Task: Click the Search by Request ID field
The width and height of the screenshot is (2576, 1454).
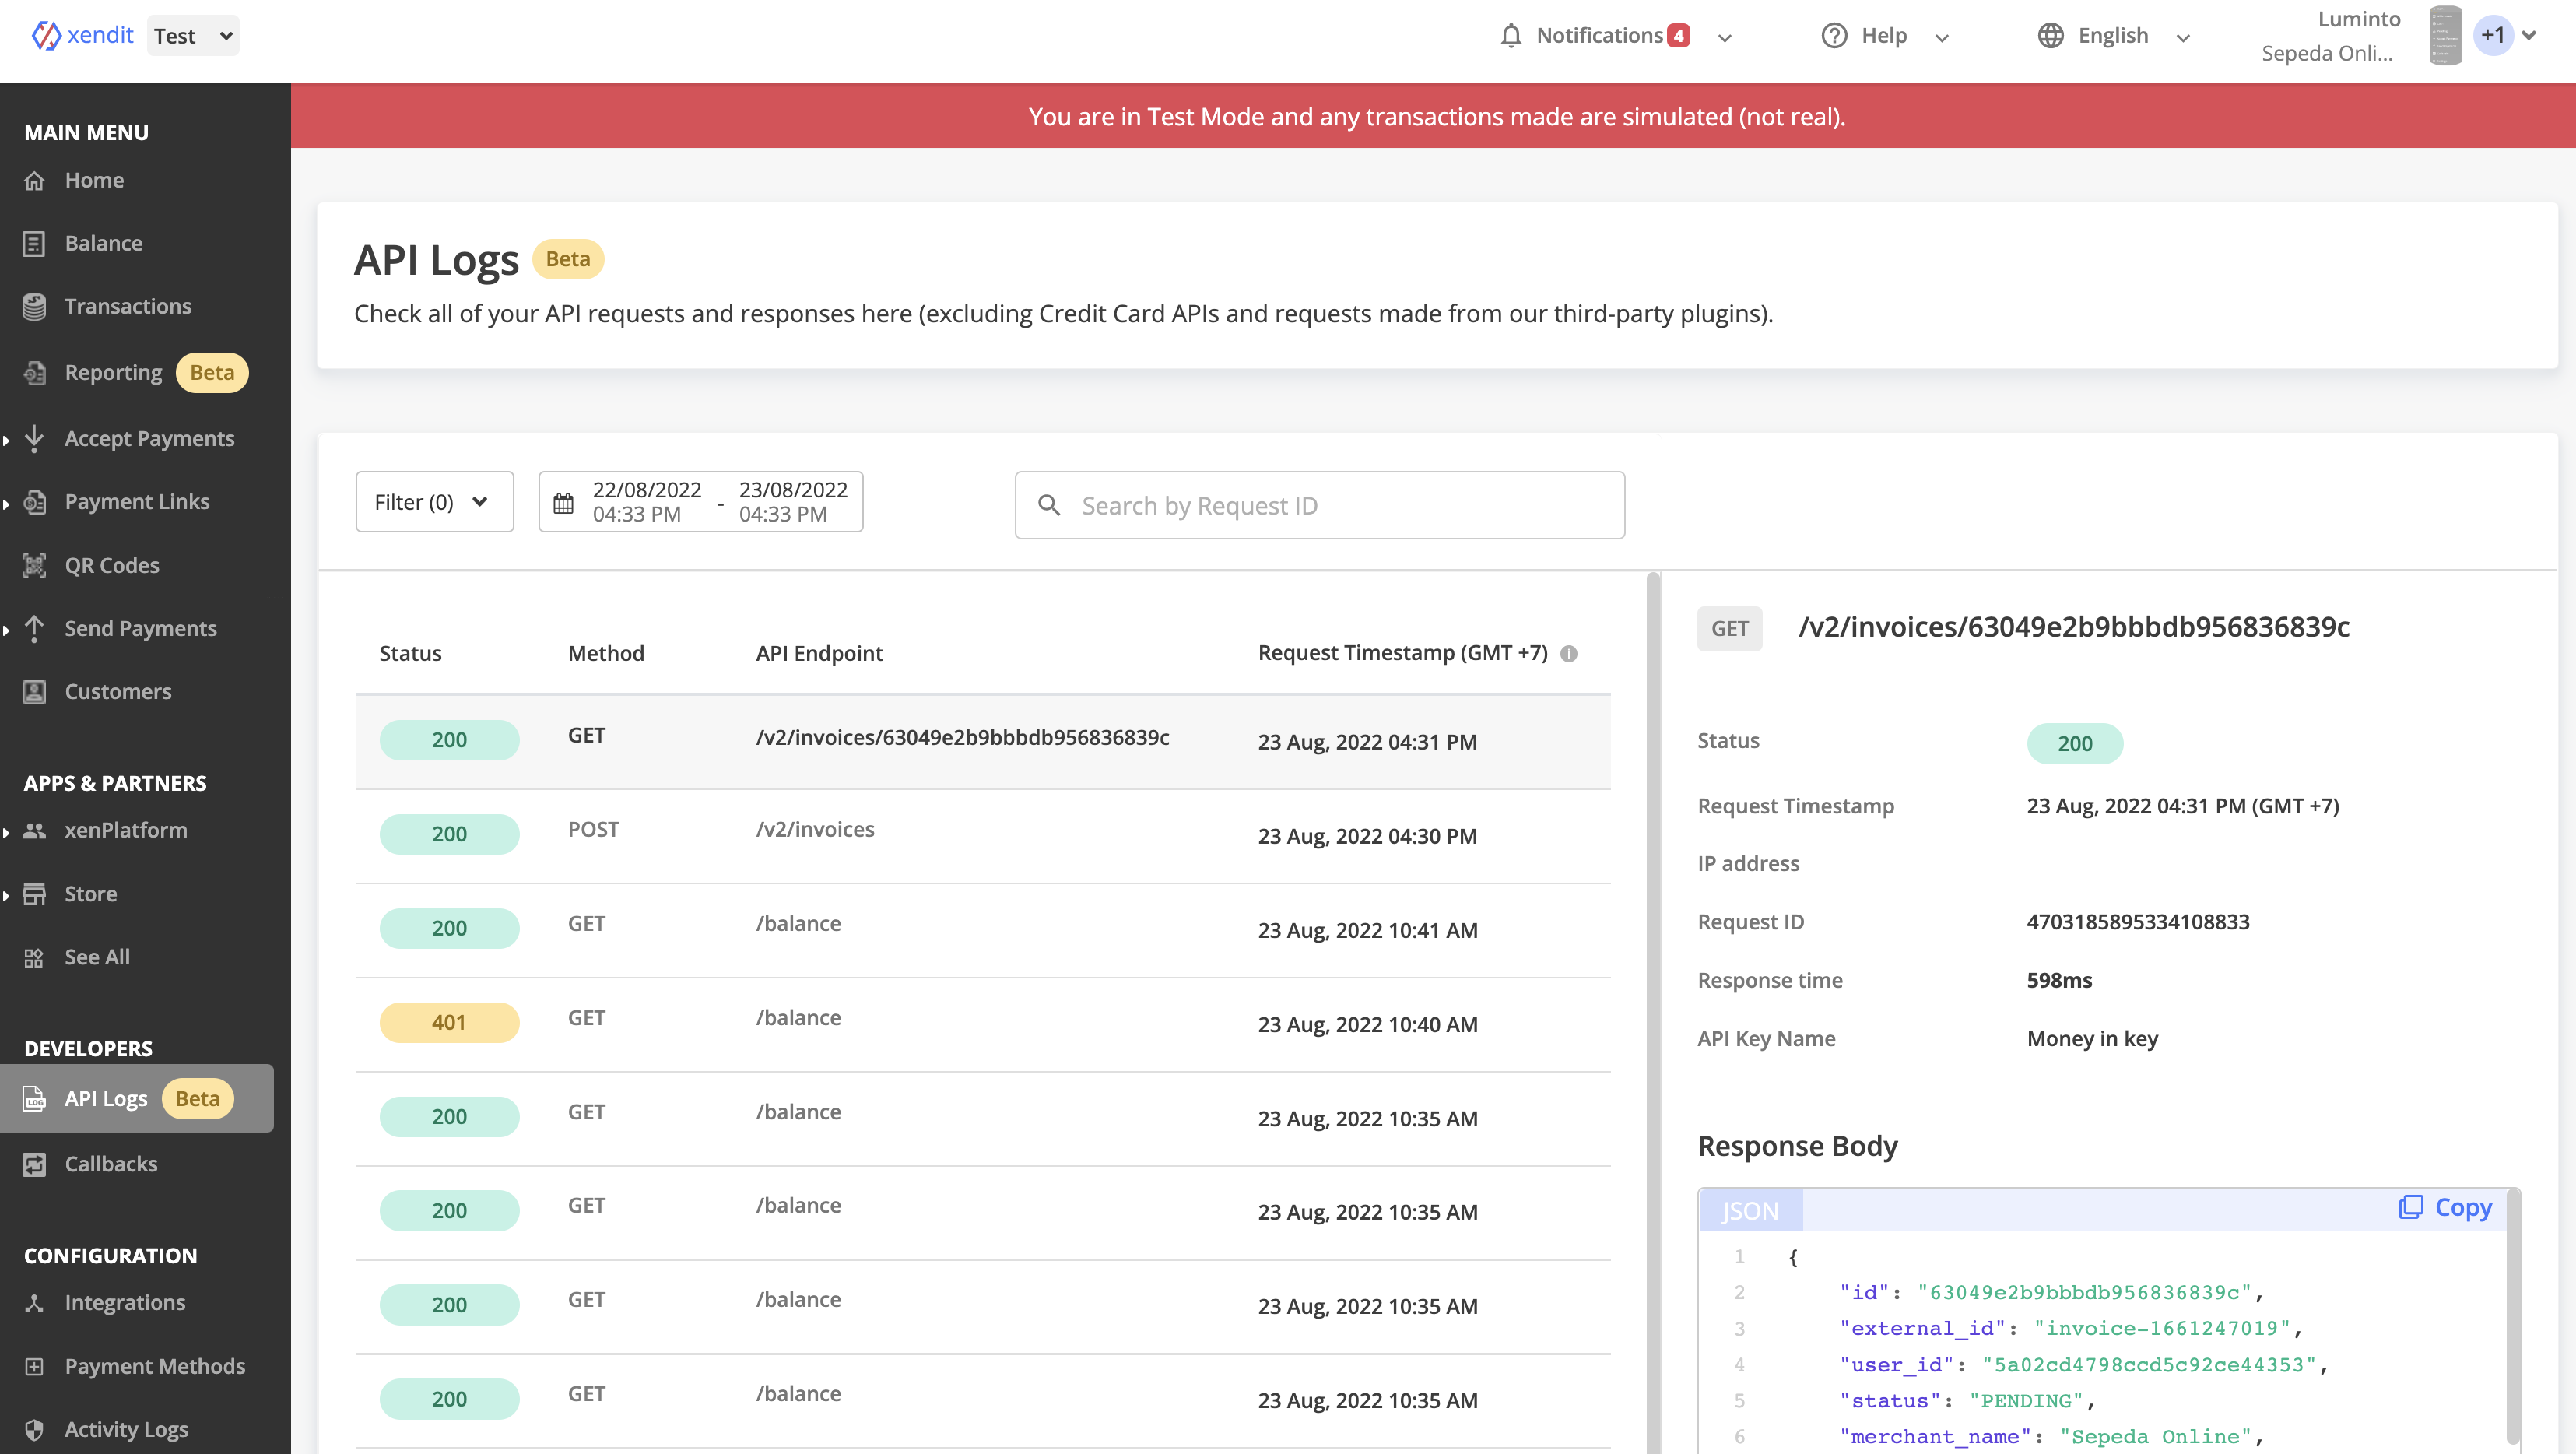Action: pos(1320,505)
